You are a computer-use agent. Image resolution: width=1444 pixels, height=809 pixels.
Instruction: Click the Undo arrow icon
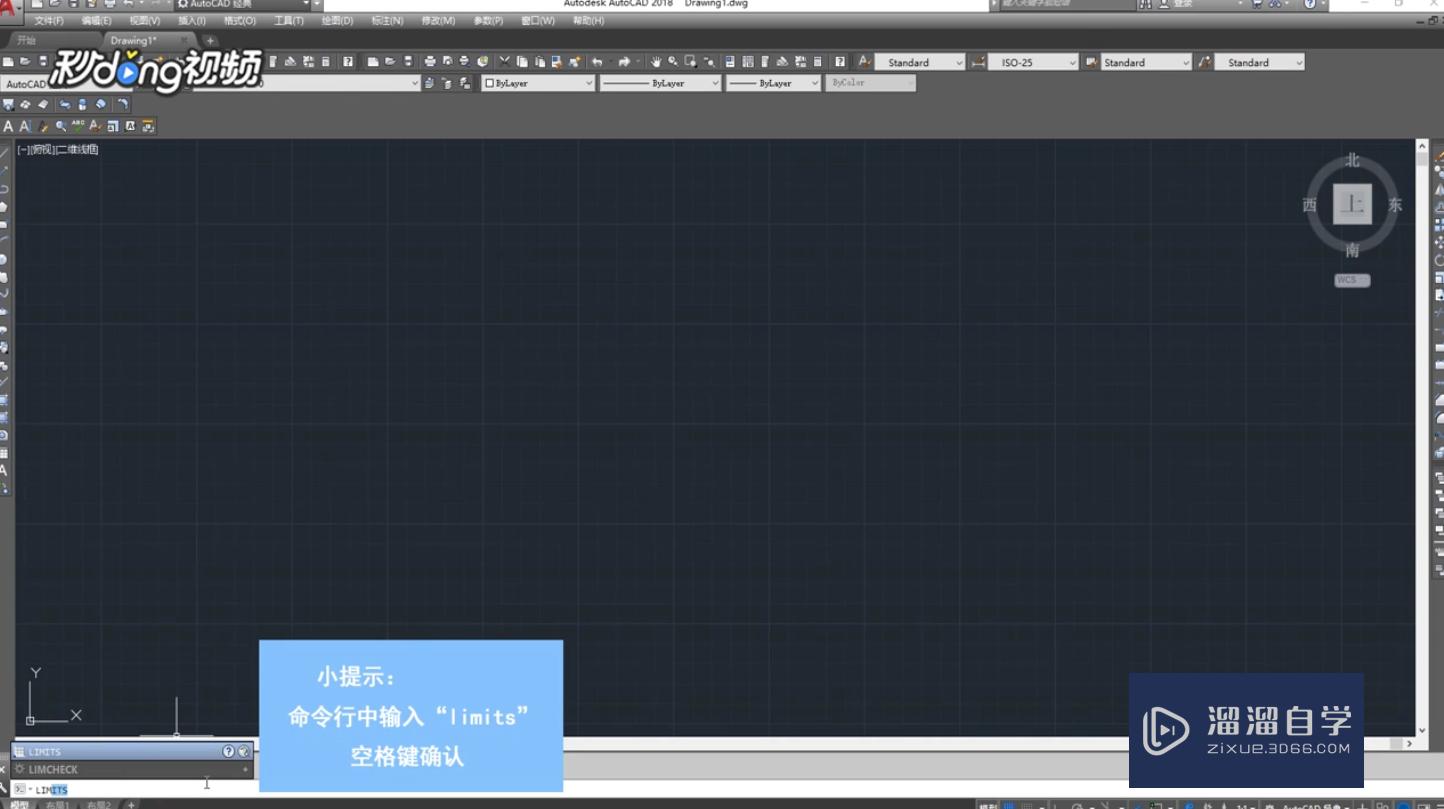pos(597,62)
